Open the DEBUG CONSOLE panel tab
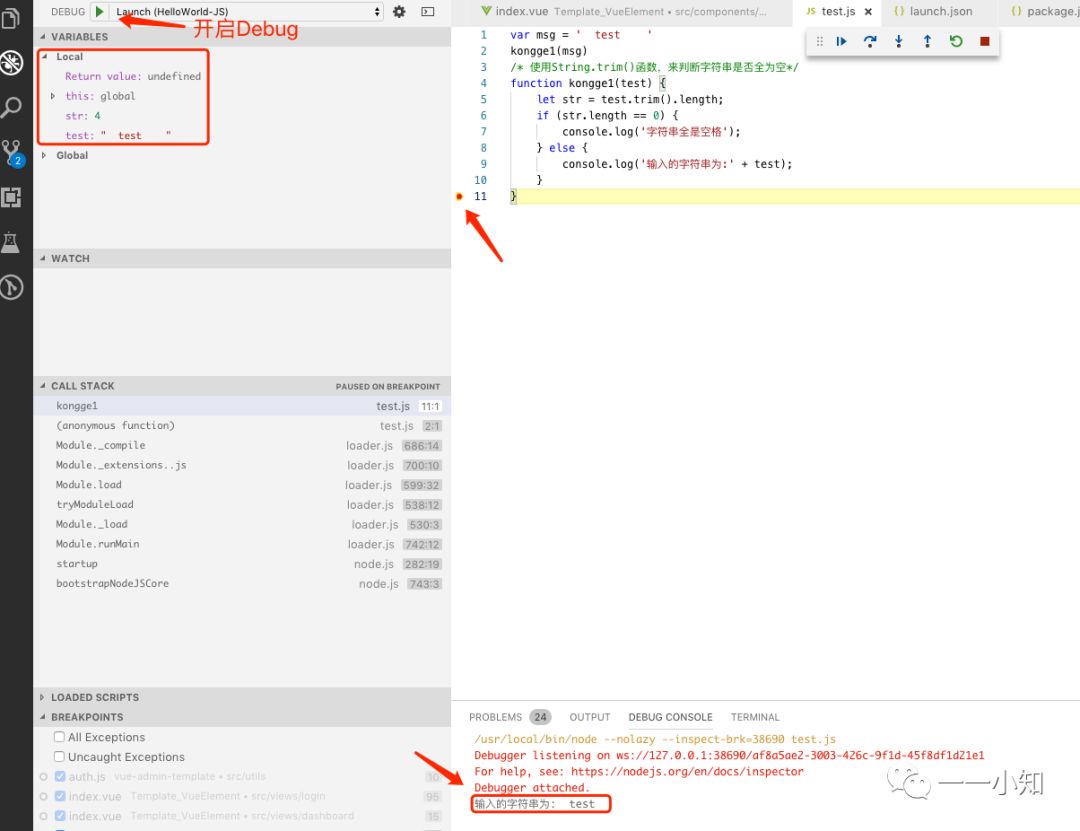The image size is (1080, 831). coord(670,717)
